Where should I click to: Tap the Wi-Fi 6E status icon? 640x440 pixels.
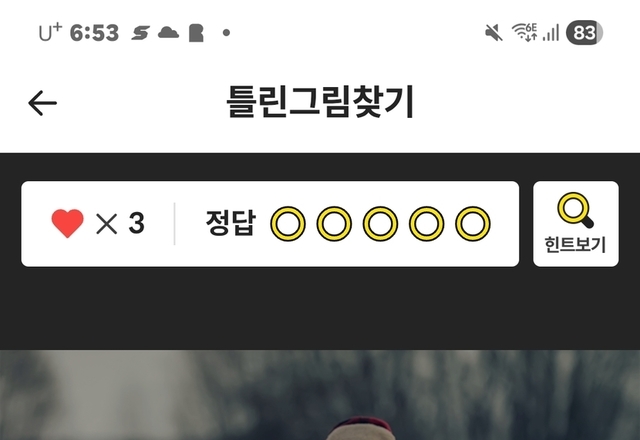coord(524,32)
